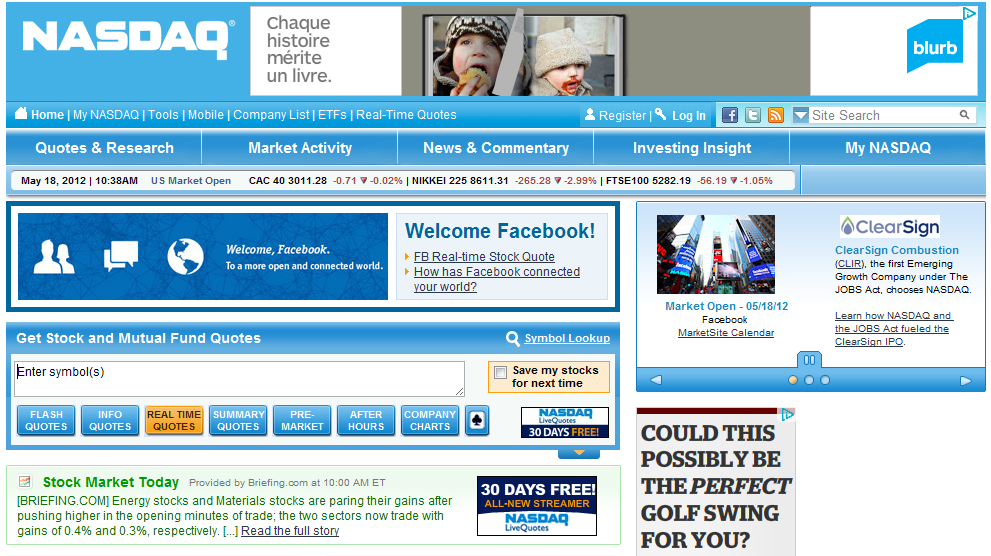This screenshot has width=991, height=556.
Task: Click the ClearSign logo
Action: [x=889, y=226]
